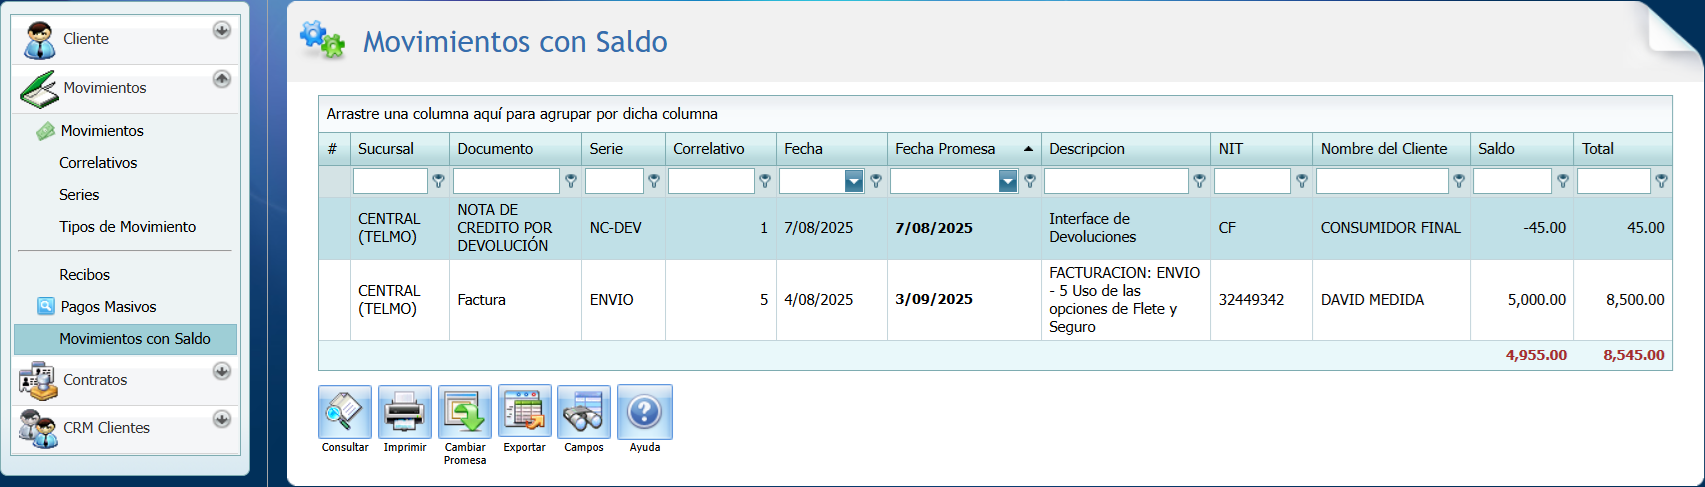Viewport: 1705px width, 487px height.
Task: Click the Sucursal filter text field
Action: tap(390, 181)
